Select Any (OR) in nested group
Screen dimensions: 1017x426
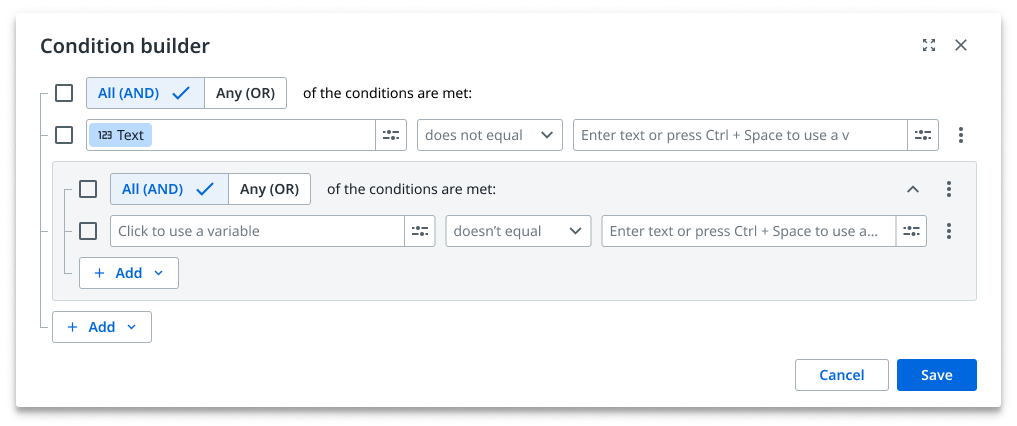(269, 189)
